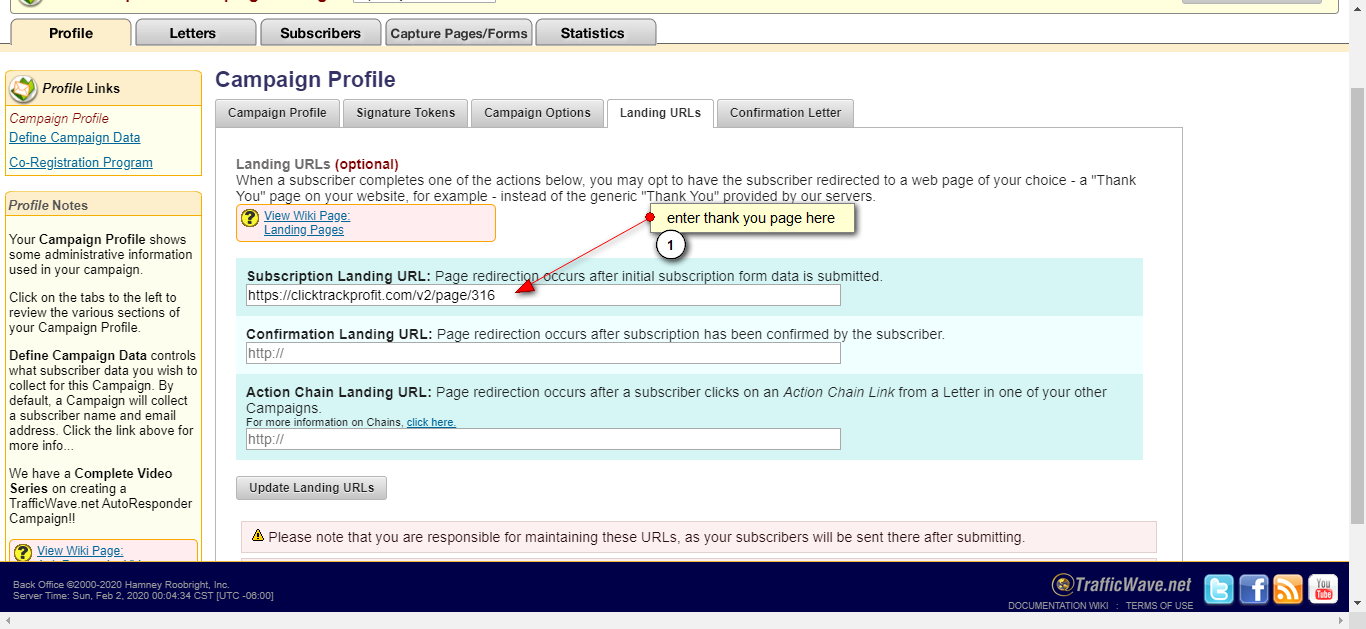This screenshot has width=1366, height=629.
Task: Click the yellow warning triangle icon
Action: pos(258,536)
